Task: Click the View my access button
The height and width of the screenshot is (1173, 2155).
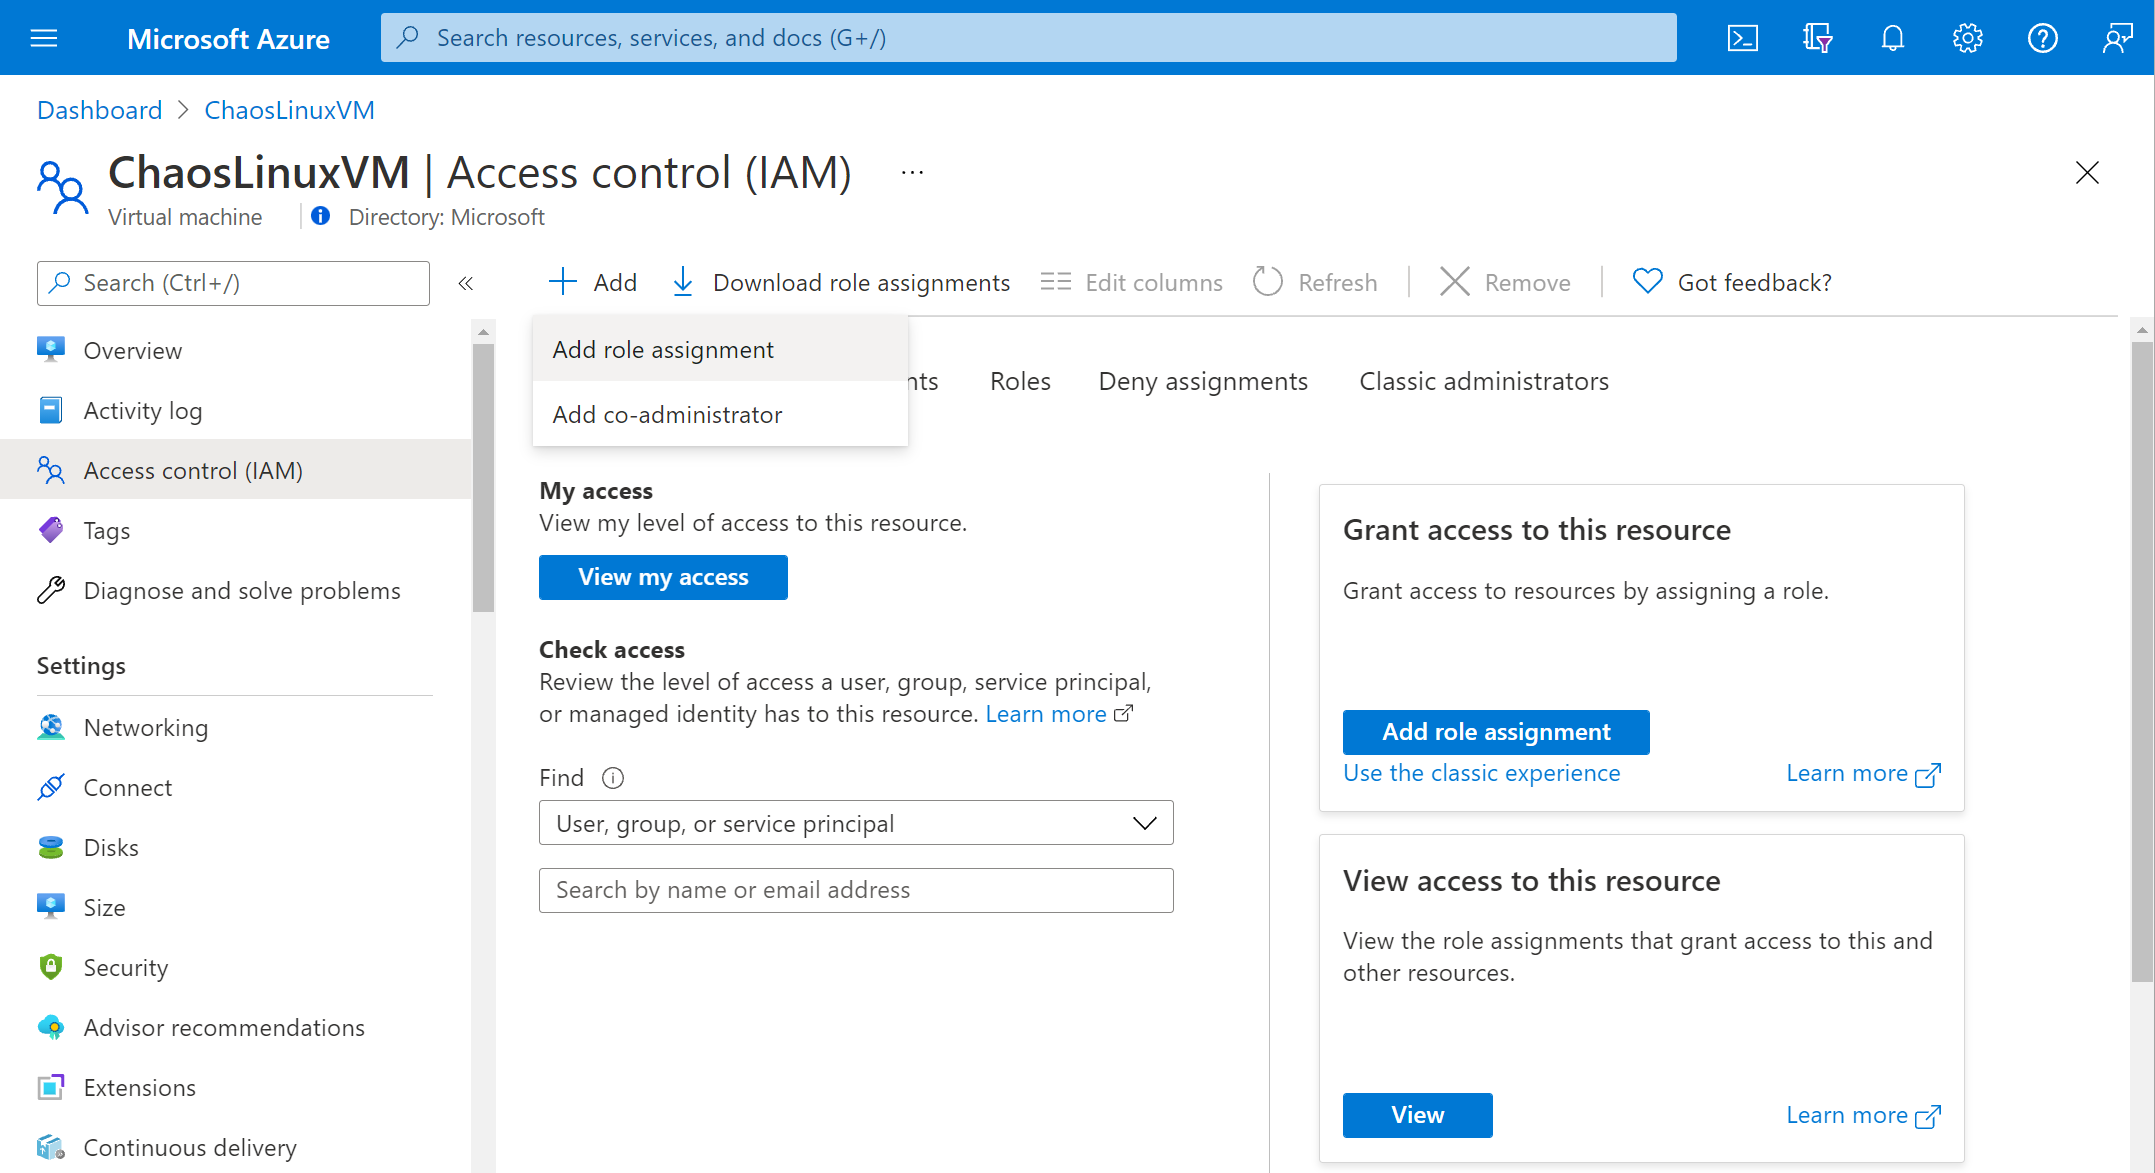Action: [x=663, y=578]
